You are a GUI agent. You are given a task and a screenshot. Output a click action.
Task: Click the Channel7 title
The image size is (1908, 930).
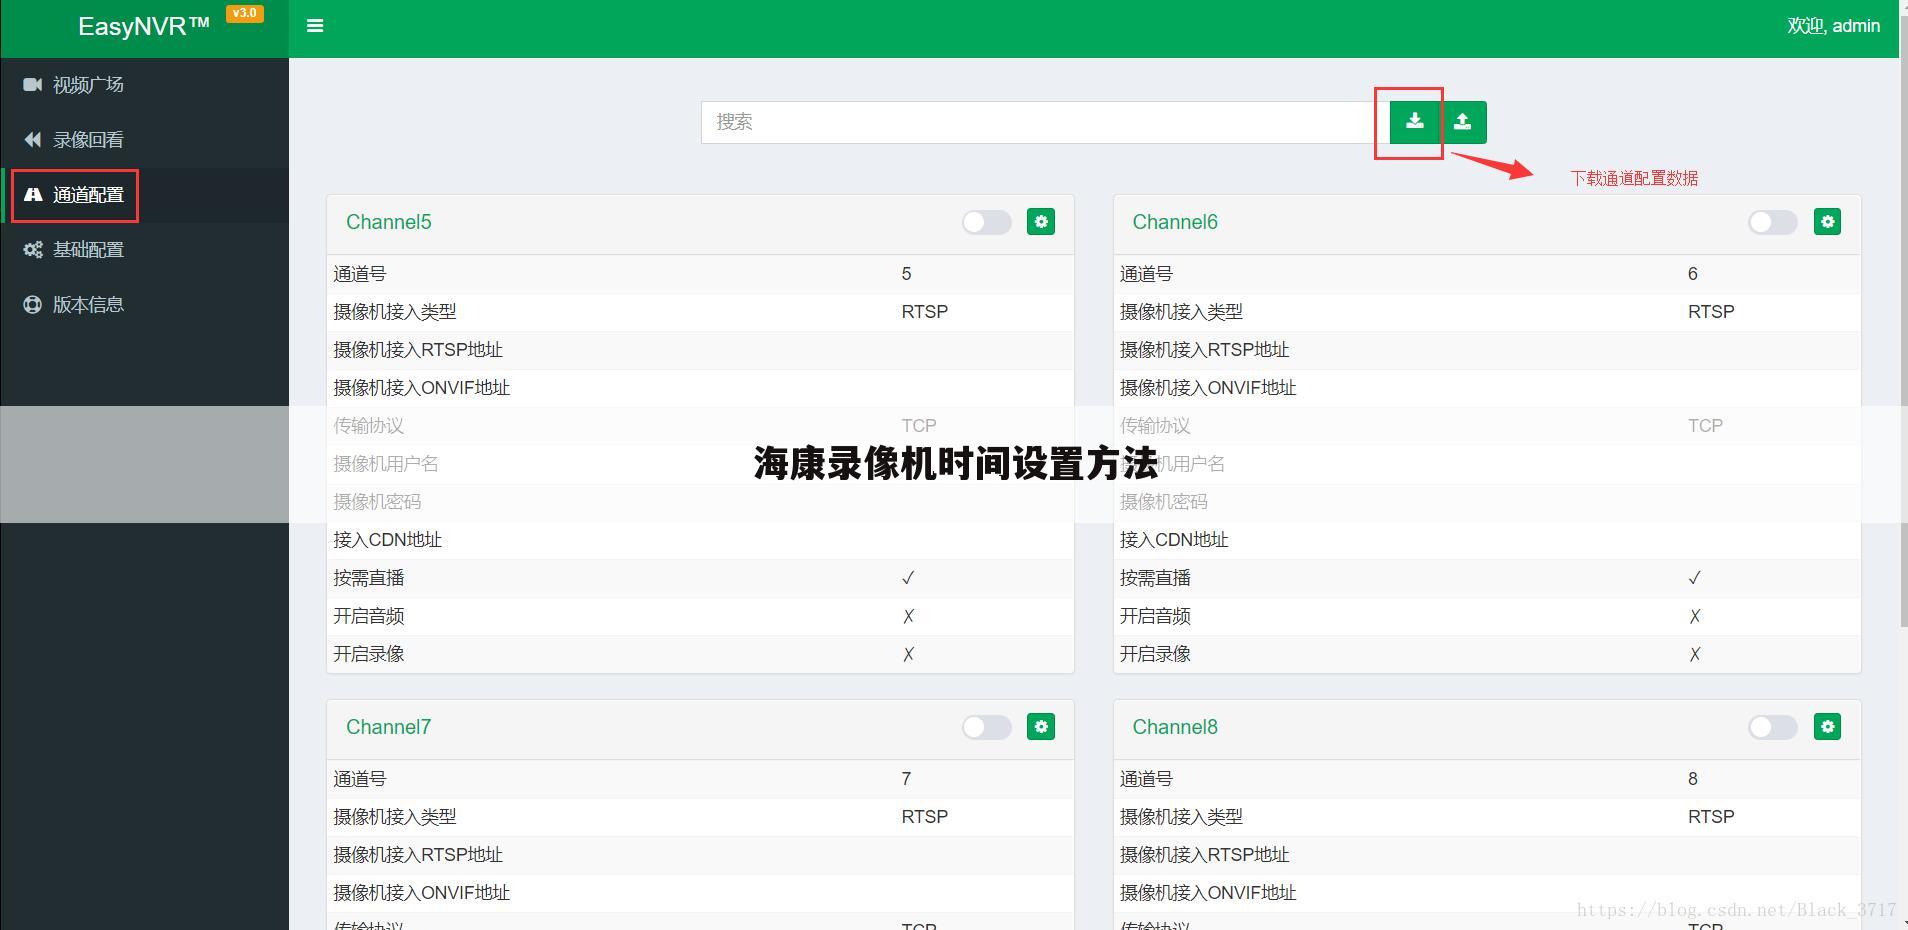click(x=389, y=727)
